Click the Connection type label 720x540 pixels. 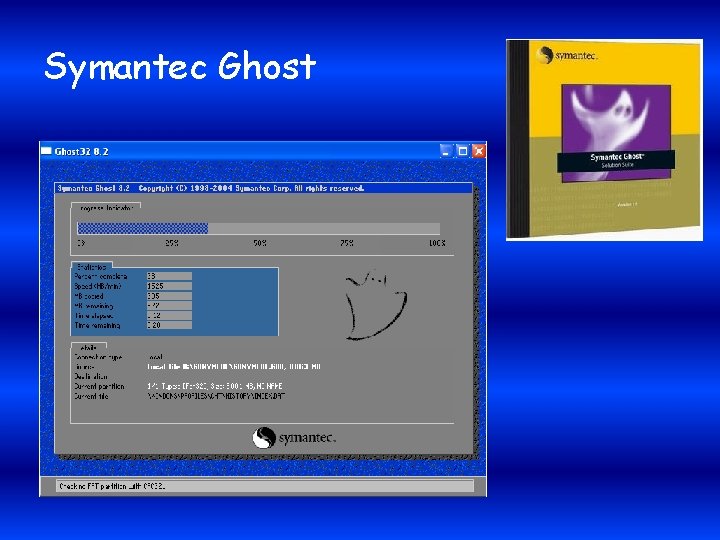98,357
